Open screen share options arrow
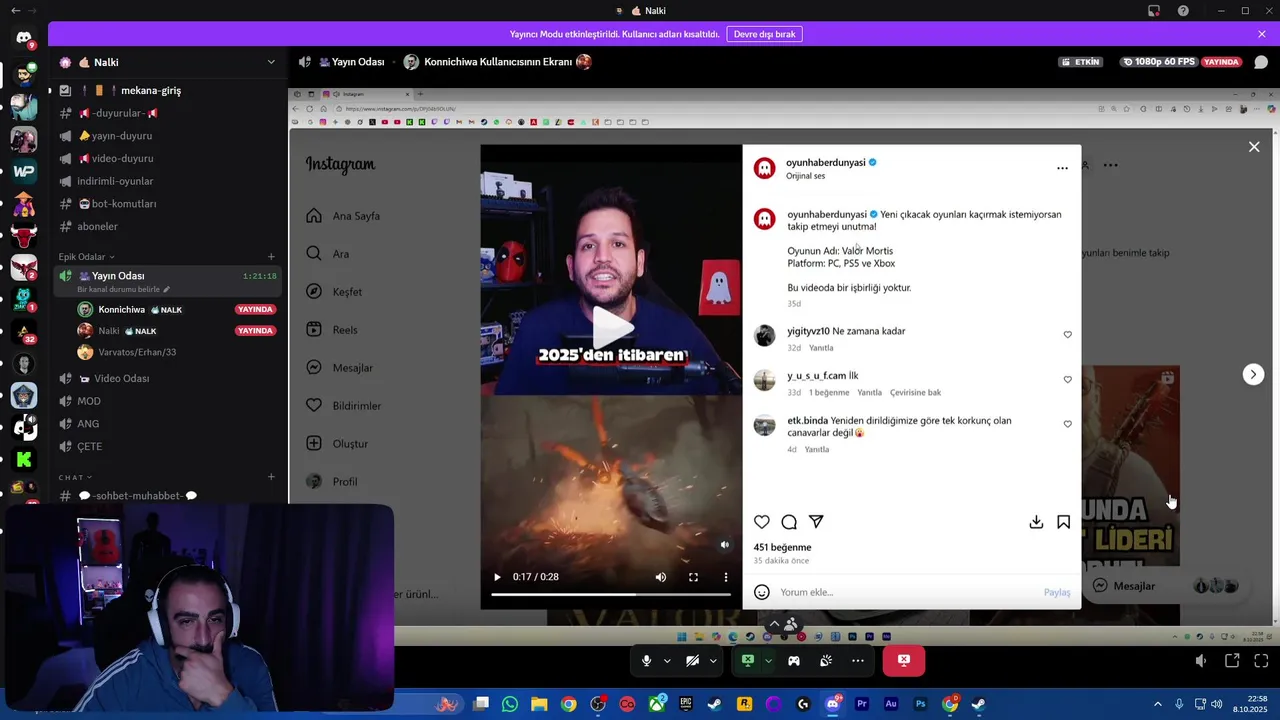 click(x=768, y=661)
